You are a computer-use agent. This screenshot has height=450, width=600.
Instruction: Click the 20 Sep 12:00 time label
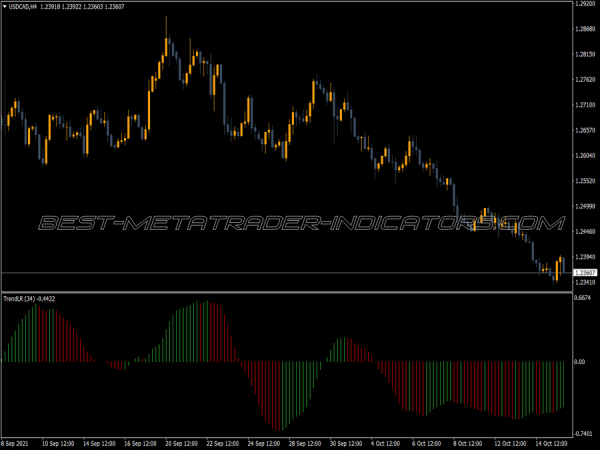[182, 443]
